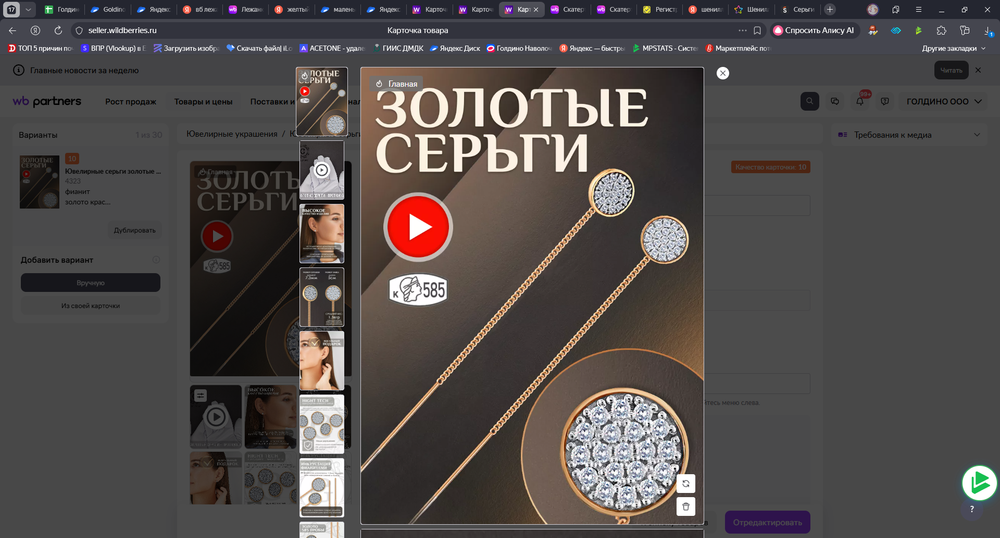Image resolution: width=1000 pixels, height=538 pixels.
Task: Click the replace image icon on preview
Action: (686, 484)
